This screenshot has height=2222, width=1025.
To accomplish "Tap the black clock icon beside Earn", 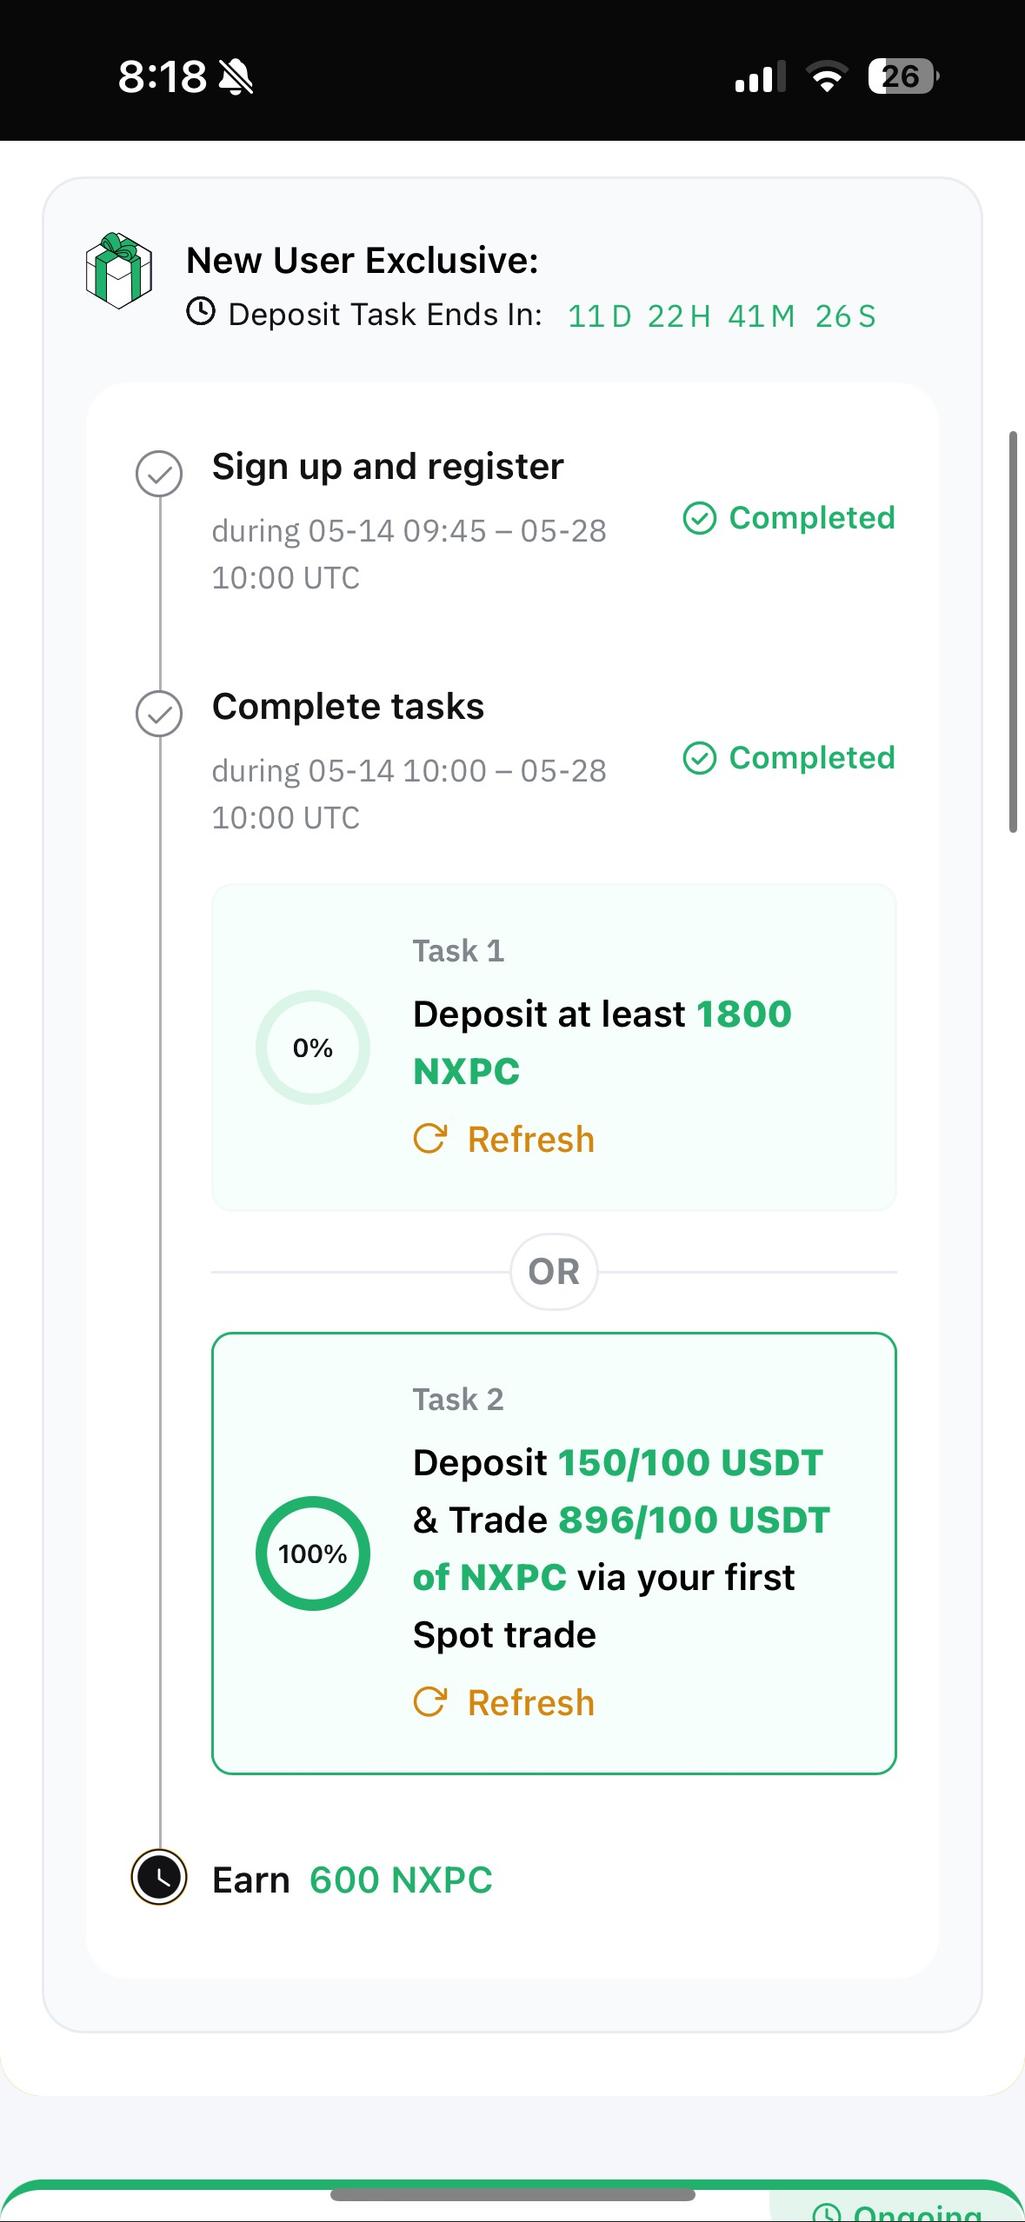I will (159, 1878).
